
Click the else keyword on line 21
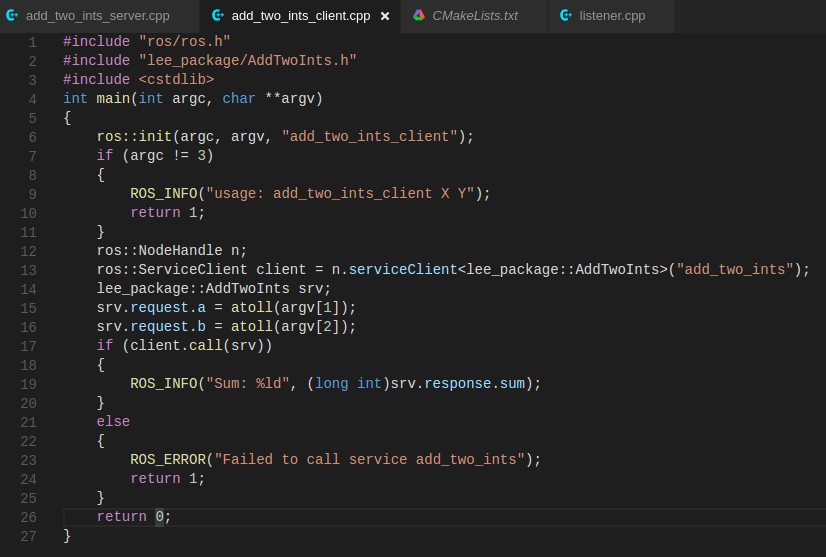coord(113,422)
